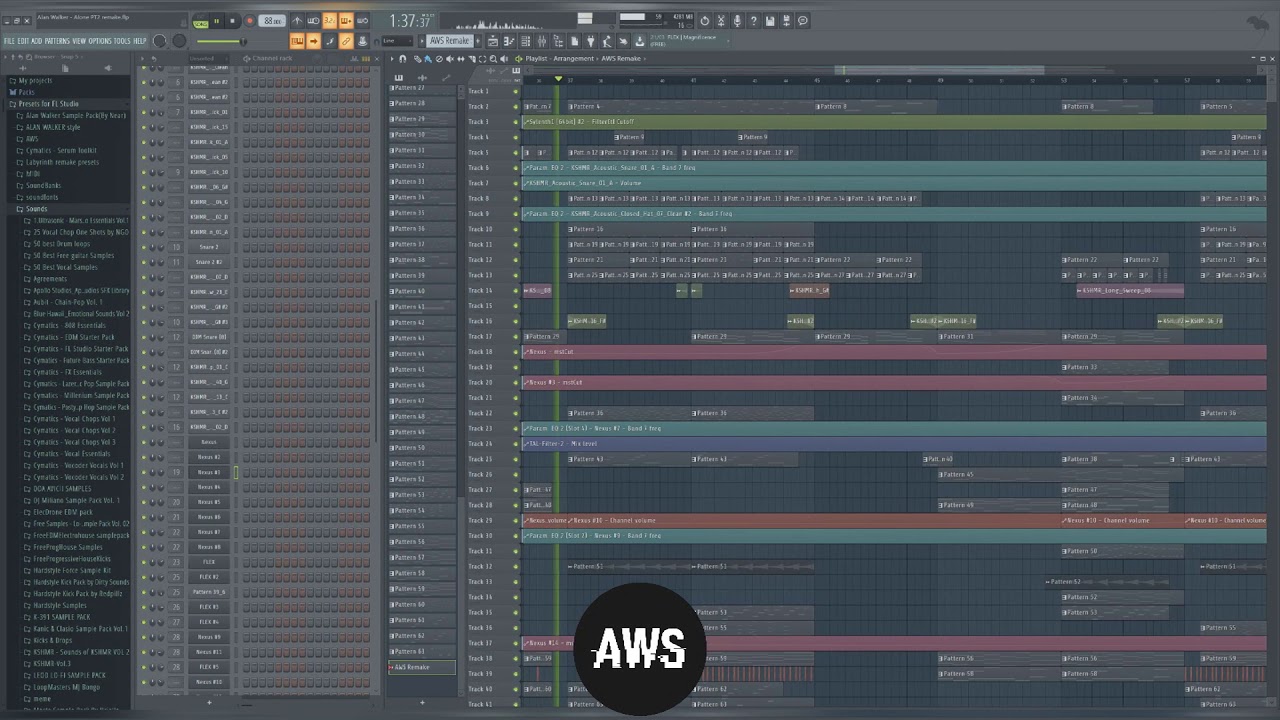This screenshot has width=1280, height=720.
Task: Click the tempo display showing 88
Action: coord(272,21)
